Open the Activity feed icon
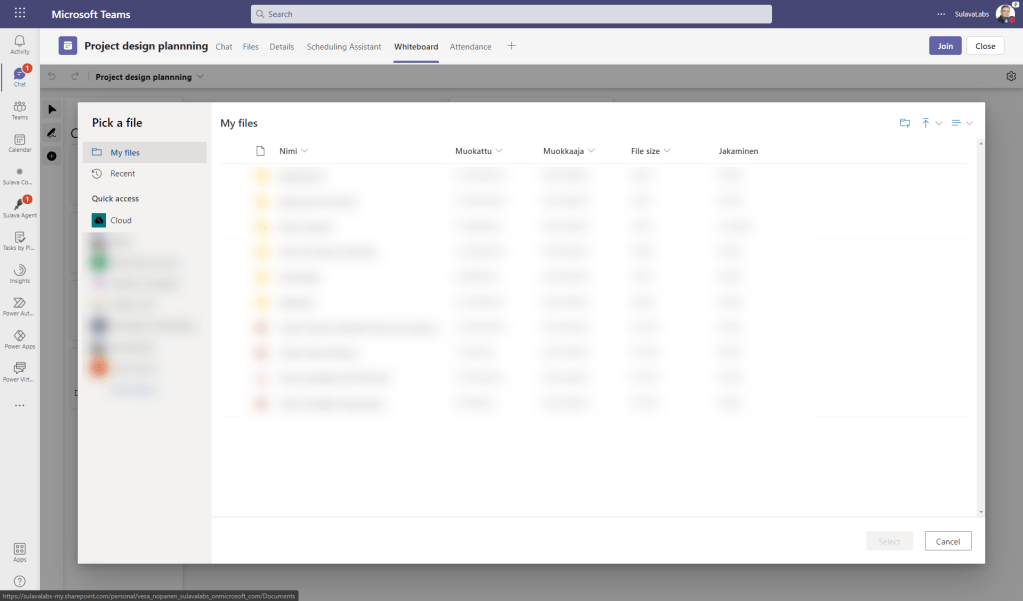1023x601 pixels. [x=20, y=44]
